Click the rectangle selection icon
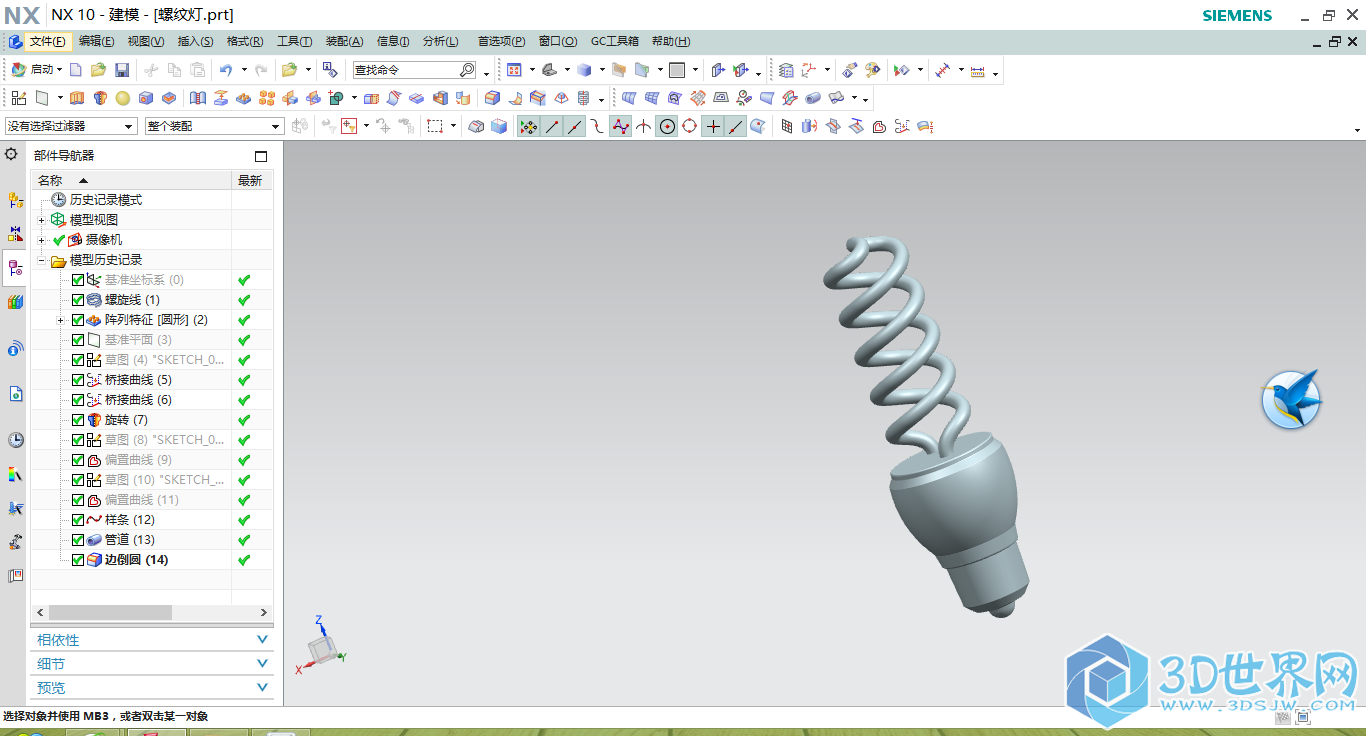Image resolution: width=1366 pixels, height=736 pixels. pos(435,126)
